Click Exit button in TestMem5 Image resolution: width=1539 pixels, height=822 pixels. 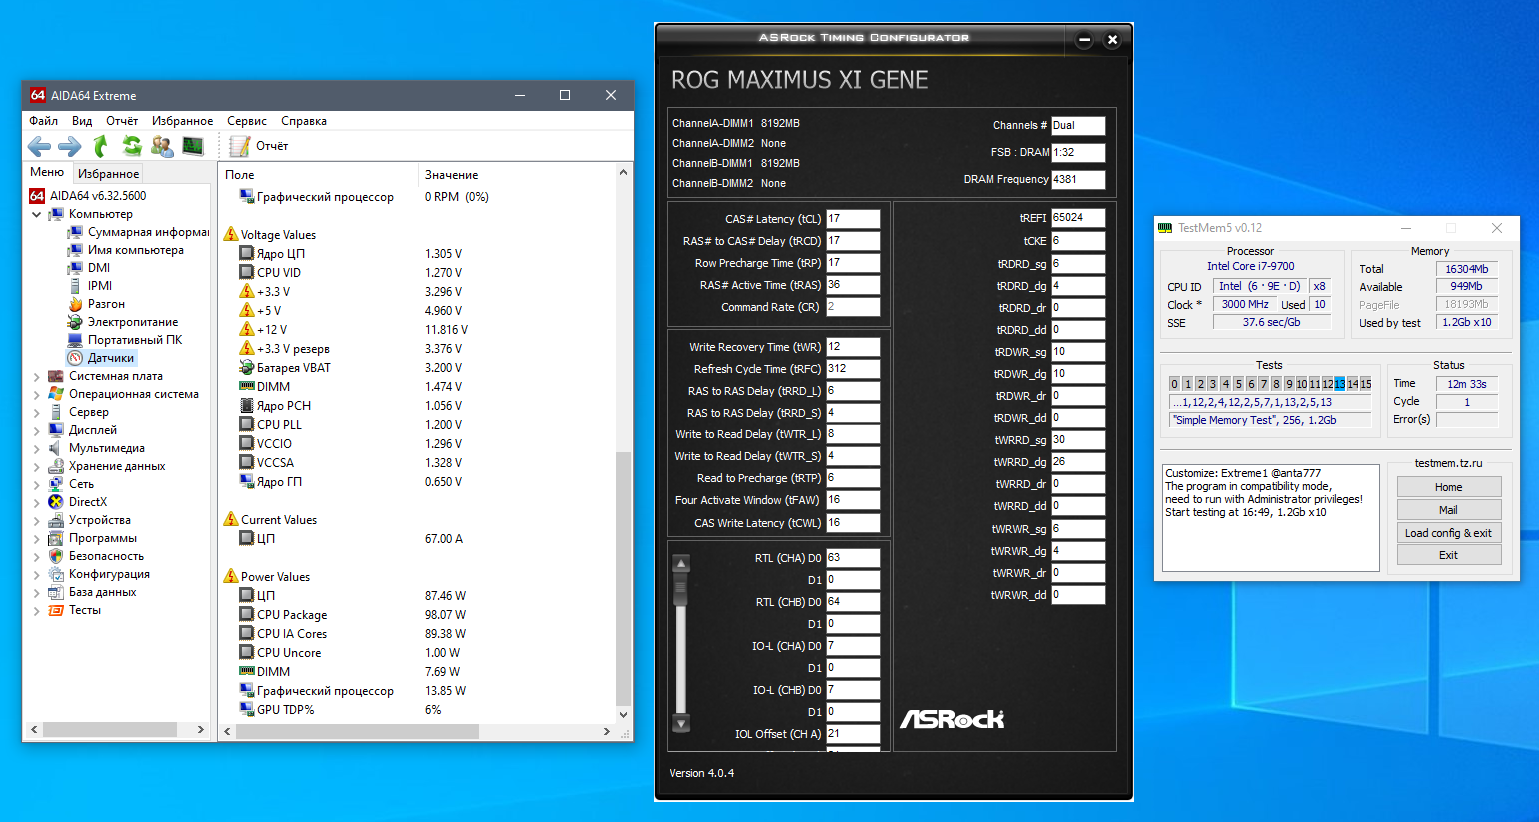pos(1449,555)
